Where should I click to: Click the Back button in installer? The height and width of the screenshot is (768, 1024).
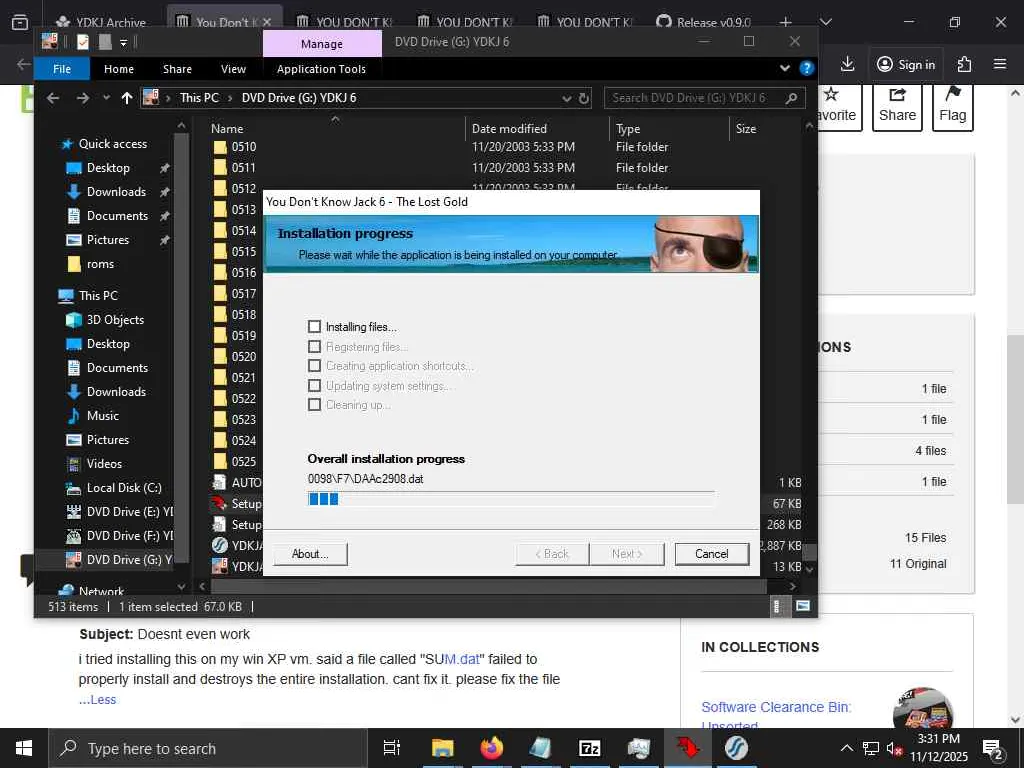tap(552, 554)
